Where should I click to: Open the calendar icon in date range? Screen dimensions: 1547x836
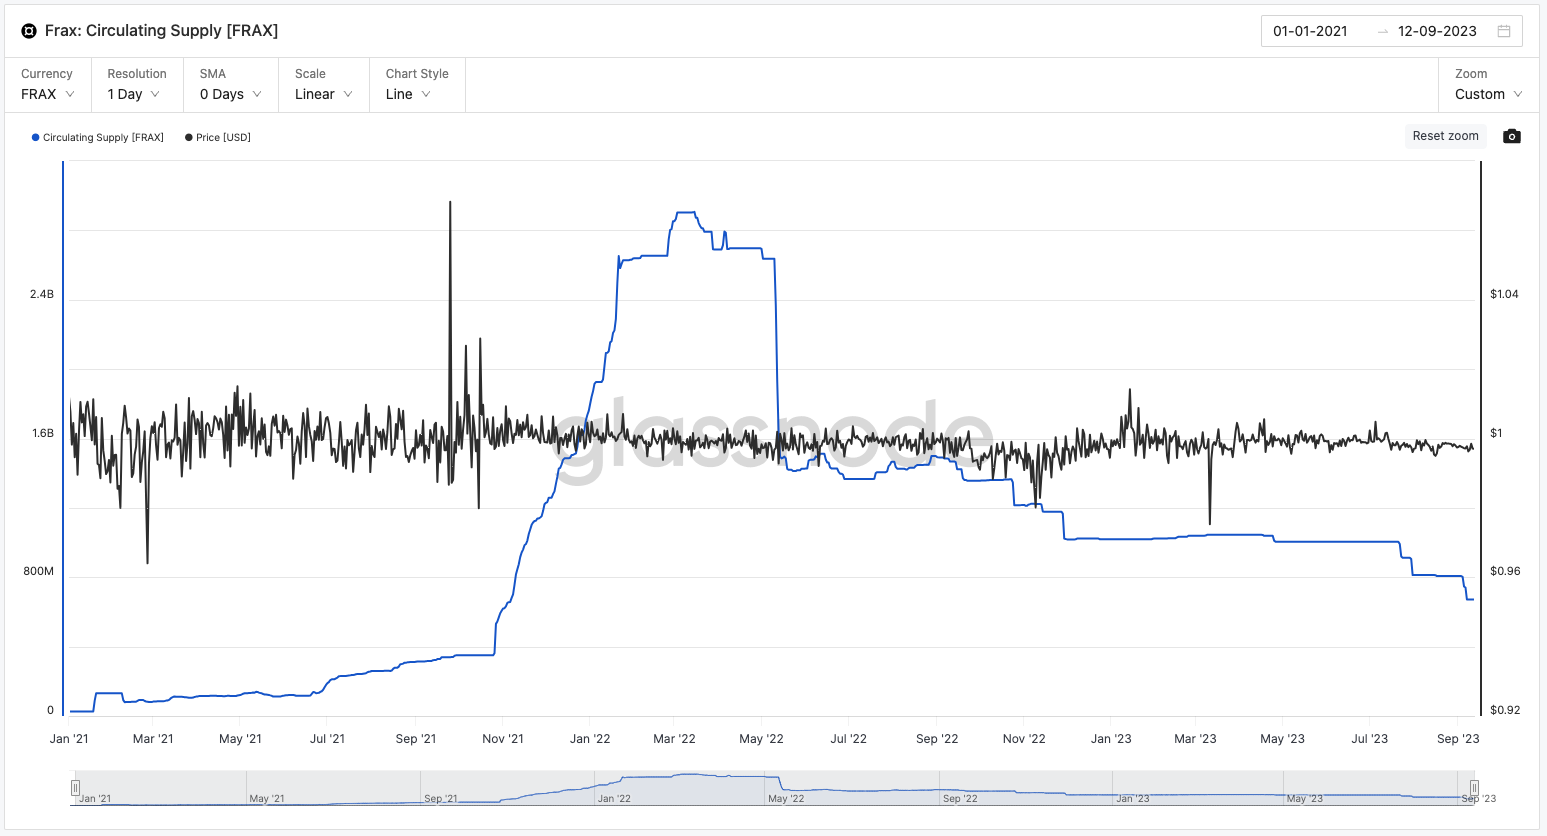(x=1503, y=31)
